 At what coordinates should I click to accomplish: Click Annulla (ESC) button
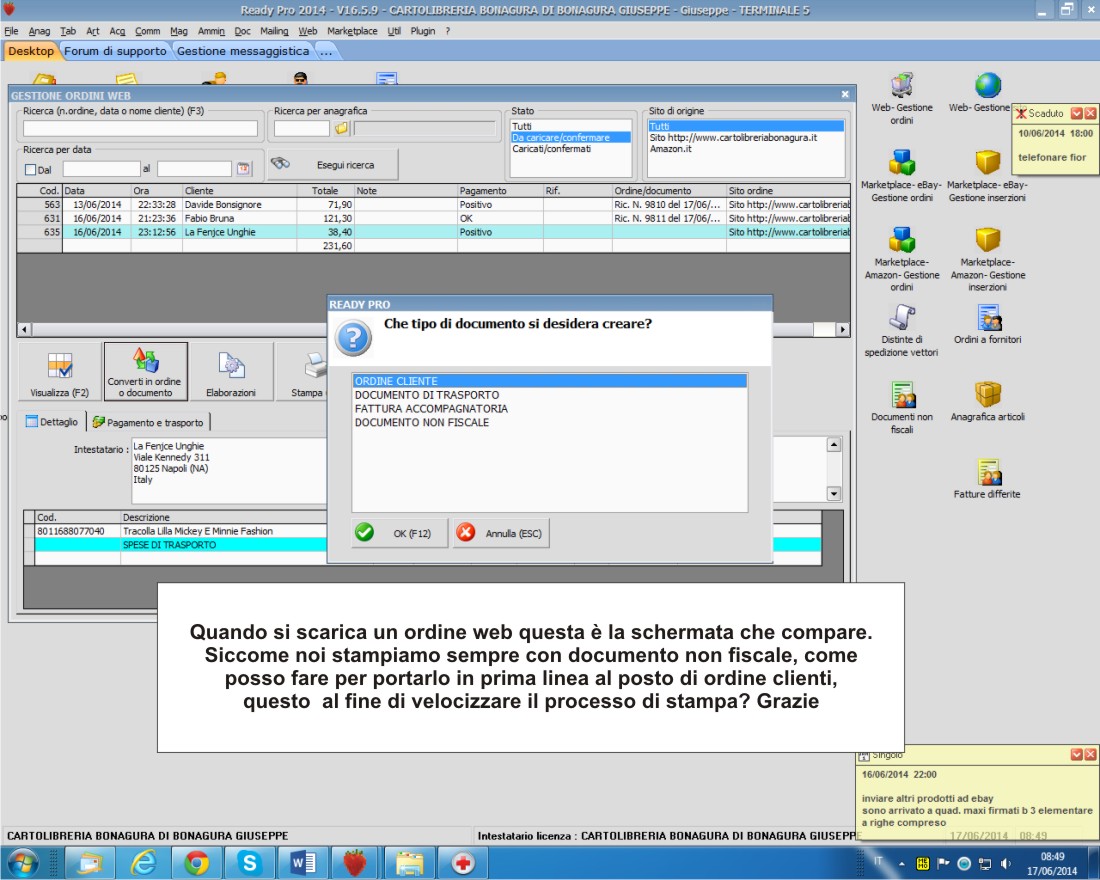point(501,533)
